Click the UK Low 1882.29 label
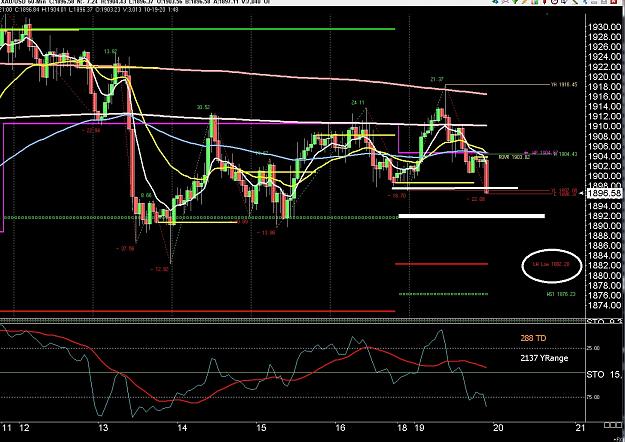This screenshot has width=625, height=442. pyautogui.click(x=551, y=264)
